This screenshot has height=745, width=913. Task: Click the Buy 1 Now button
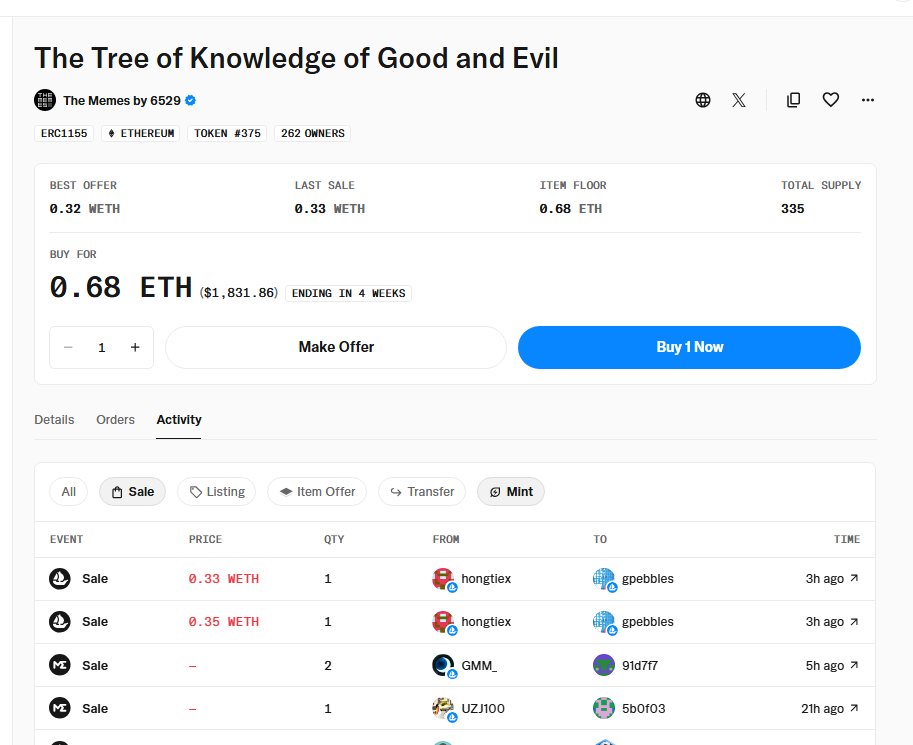pos(689,347)
